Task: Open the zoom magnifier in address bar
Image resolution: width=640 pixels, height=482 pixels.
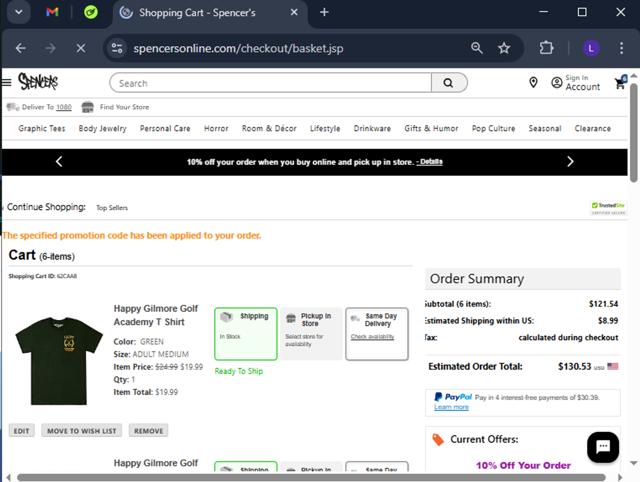Action: 476,48
